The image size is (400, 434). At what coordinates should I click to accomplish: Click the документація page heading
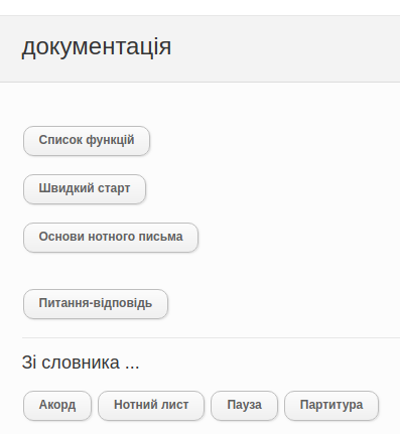click(x=96, y=47)
